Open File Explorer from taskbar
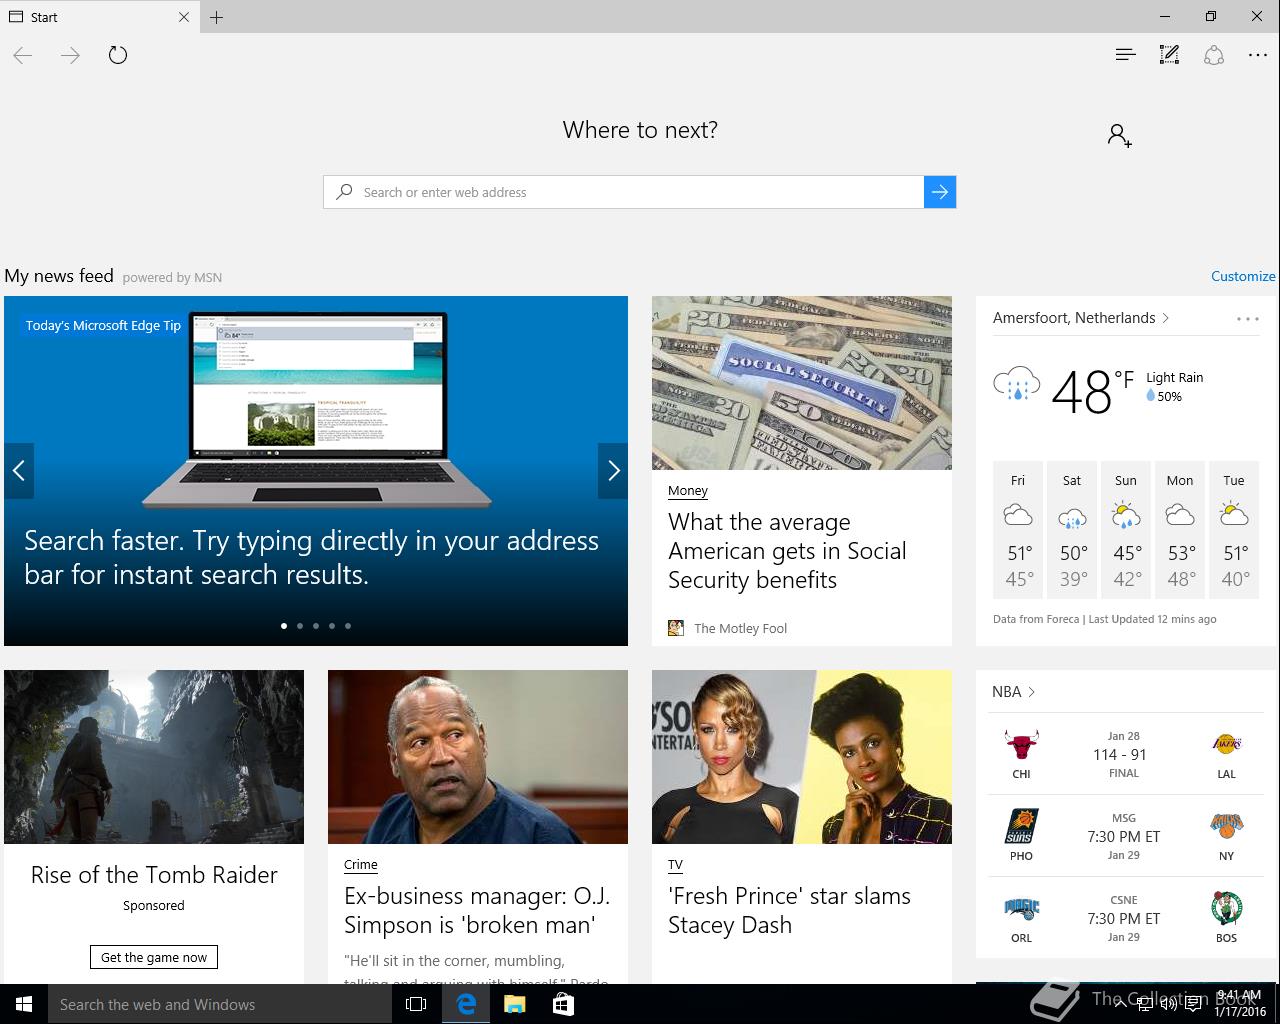Image resolution: width=1280 pixels, height=1024 pixels. 514,1004
